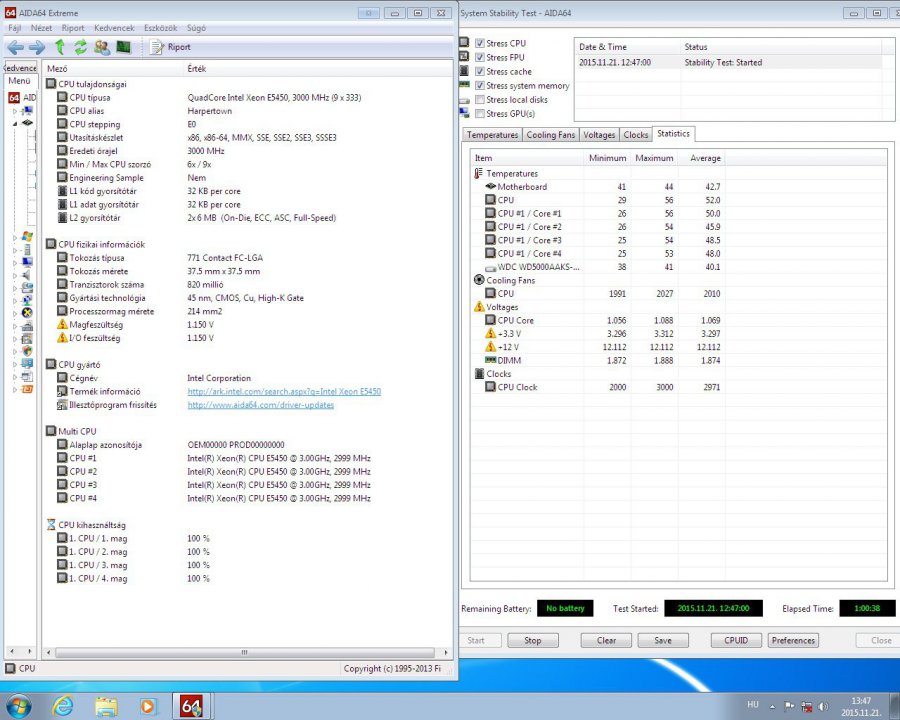The image size is (900, 720).
Task: Refresh the page using the green arrows icon
Action: (x=80, y=47)
